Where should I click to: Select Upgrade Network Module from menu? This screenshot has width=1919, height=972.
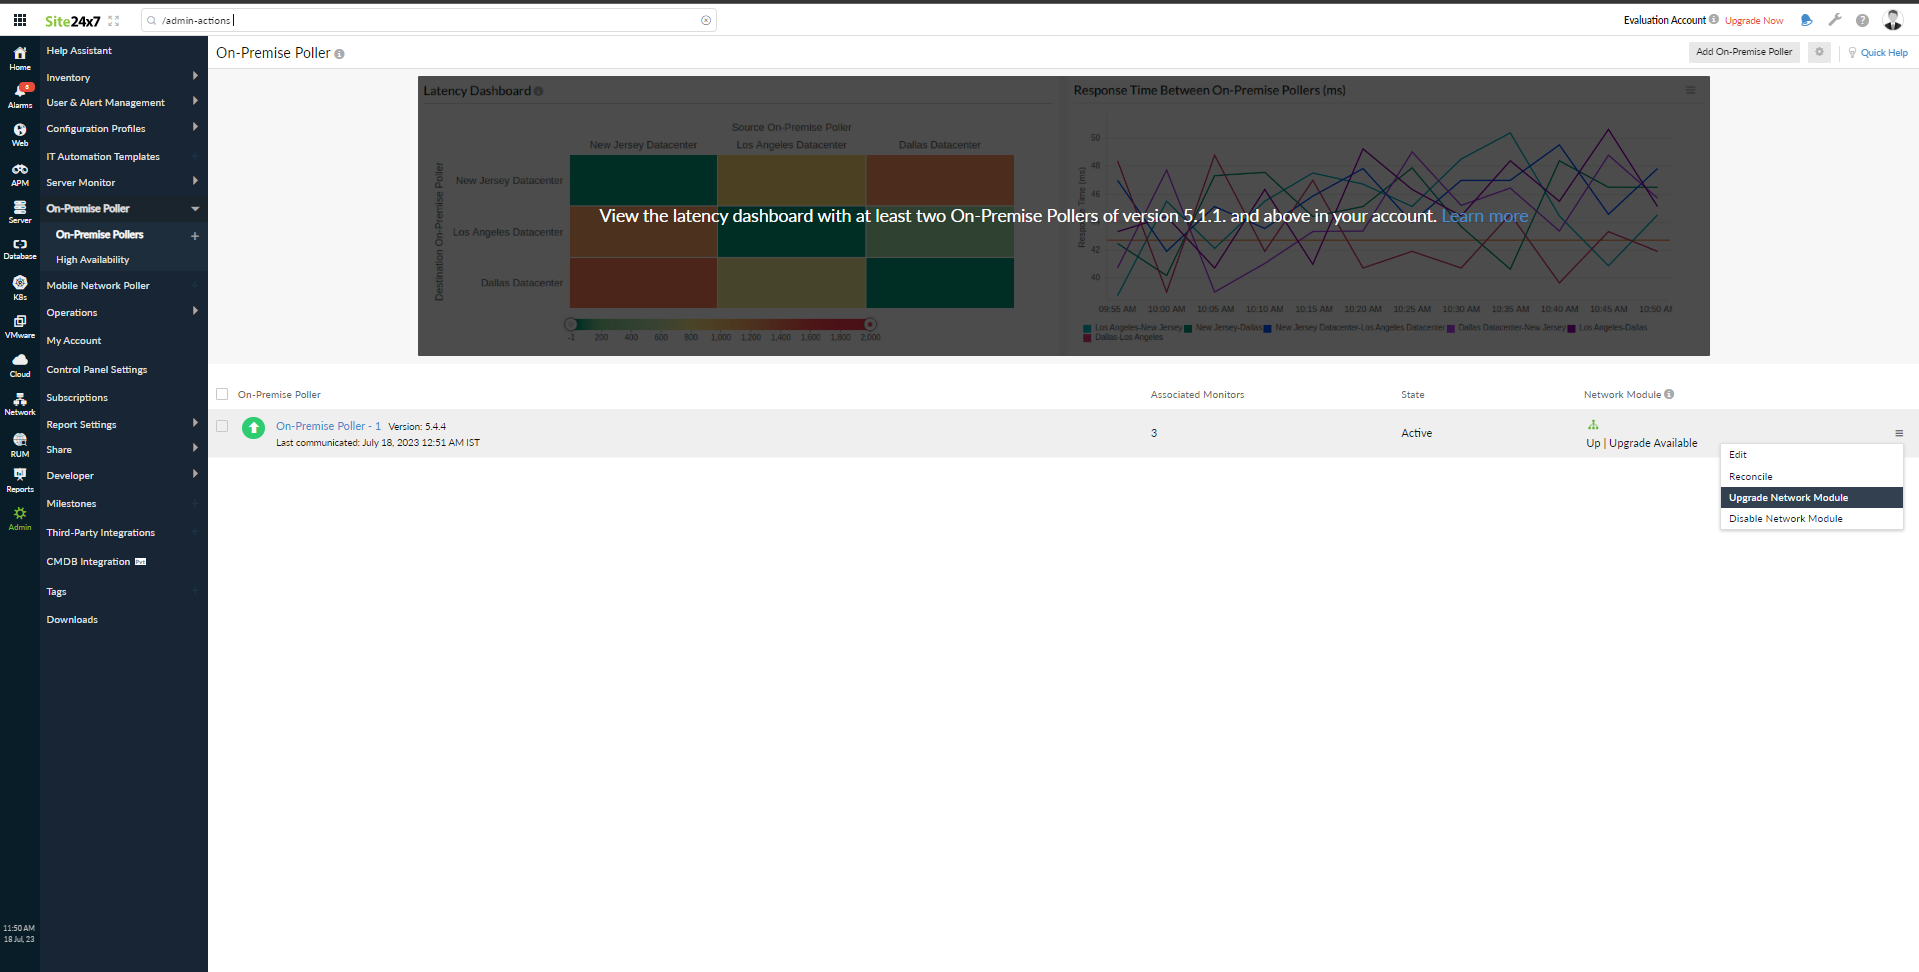coord(1788,497)
